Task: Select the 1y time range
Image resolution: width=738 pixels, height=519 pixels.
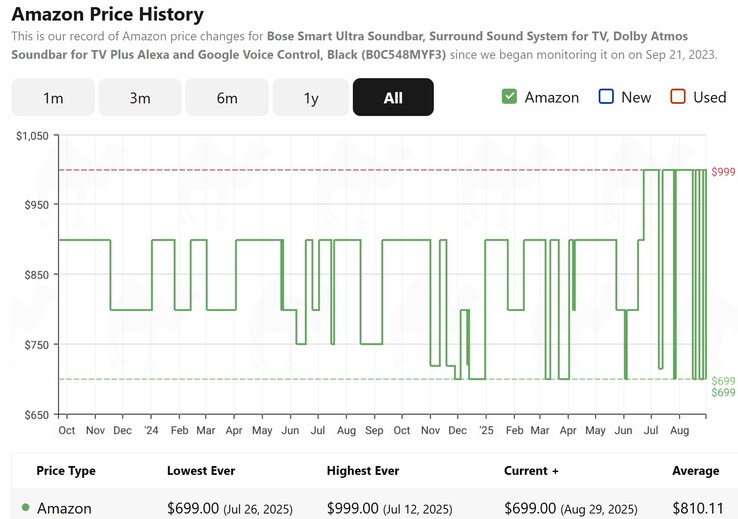Action: pos(311,97)
